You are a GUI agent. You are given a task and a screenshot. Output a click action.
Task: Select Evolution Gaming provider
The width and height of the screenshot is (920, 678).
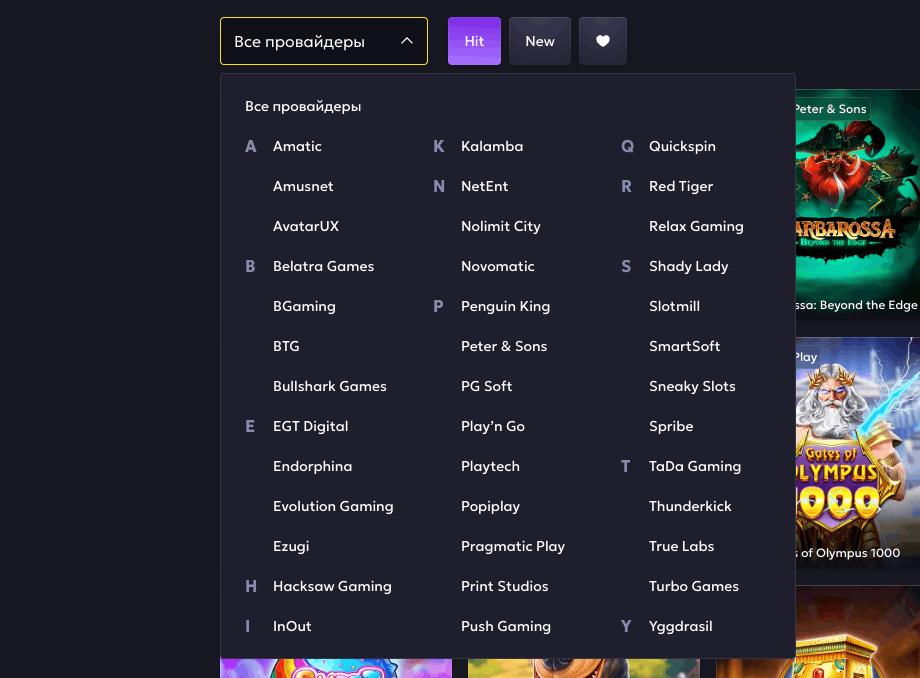333,506
